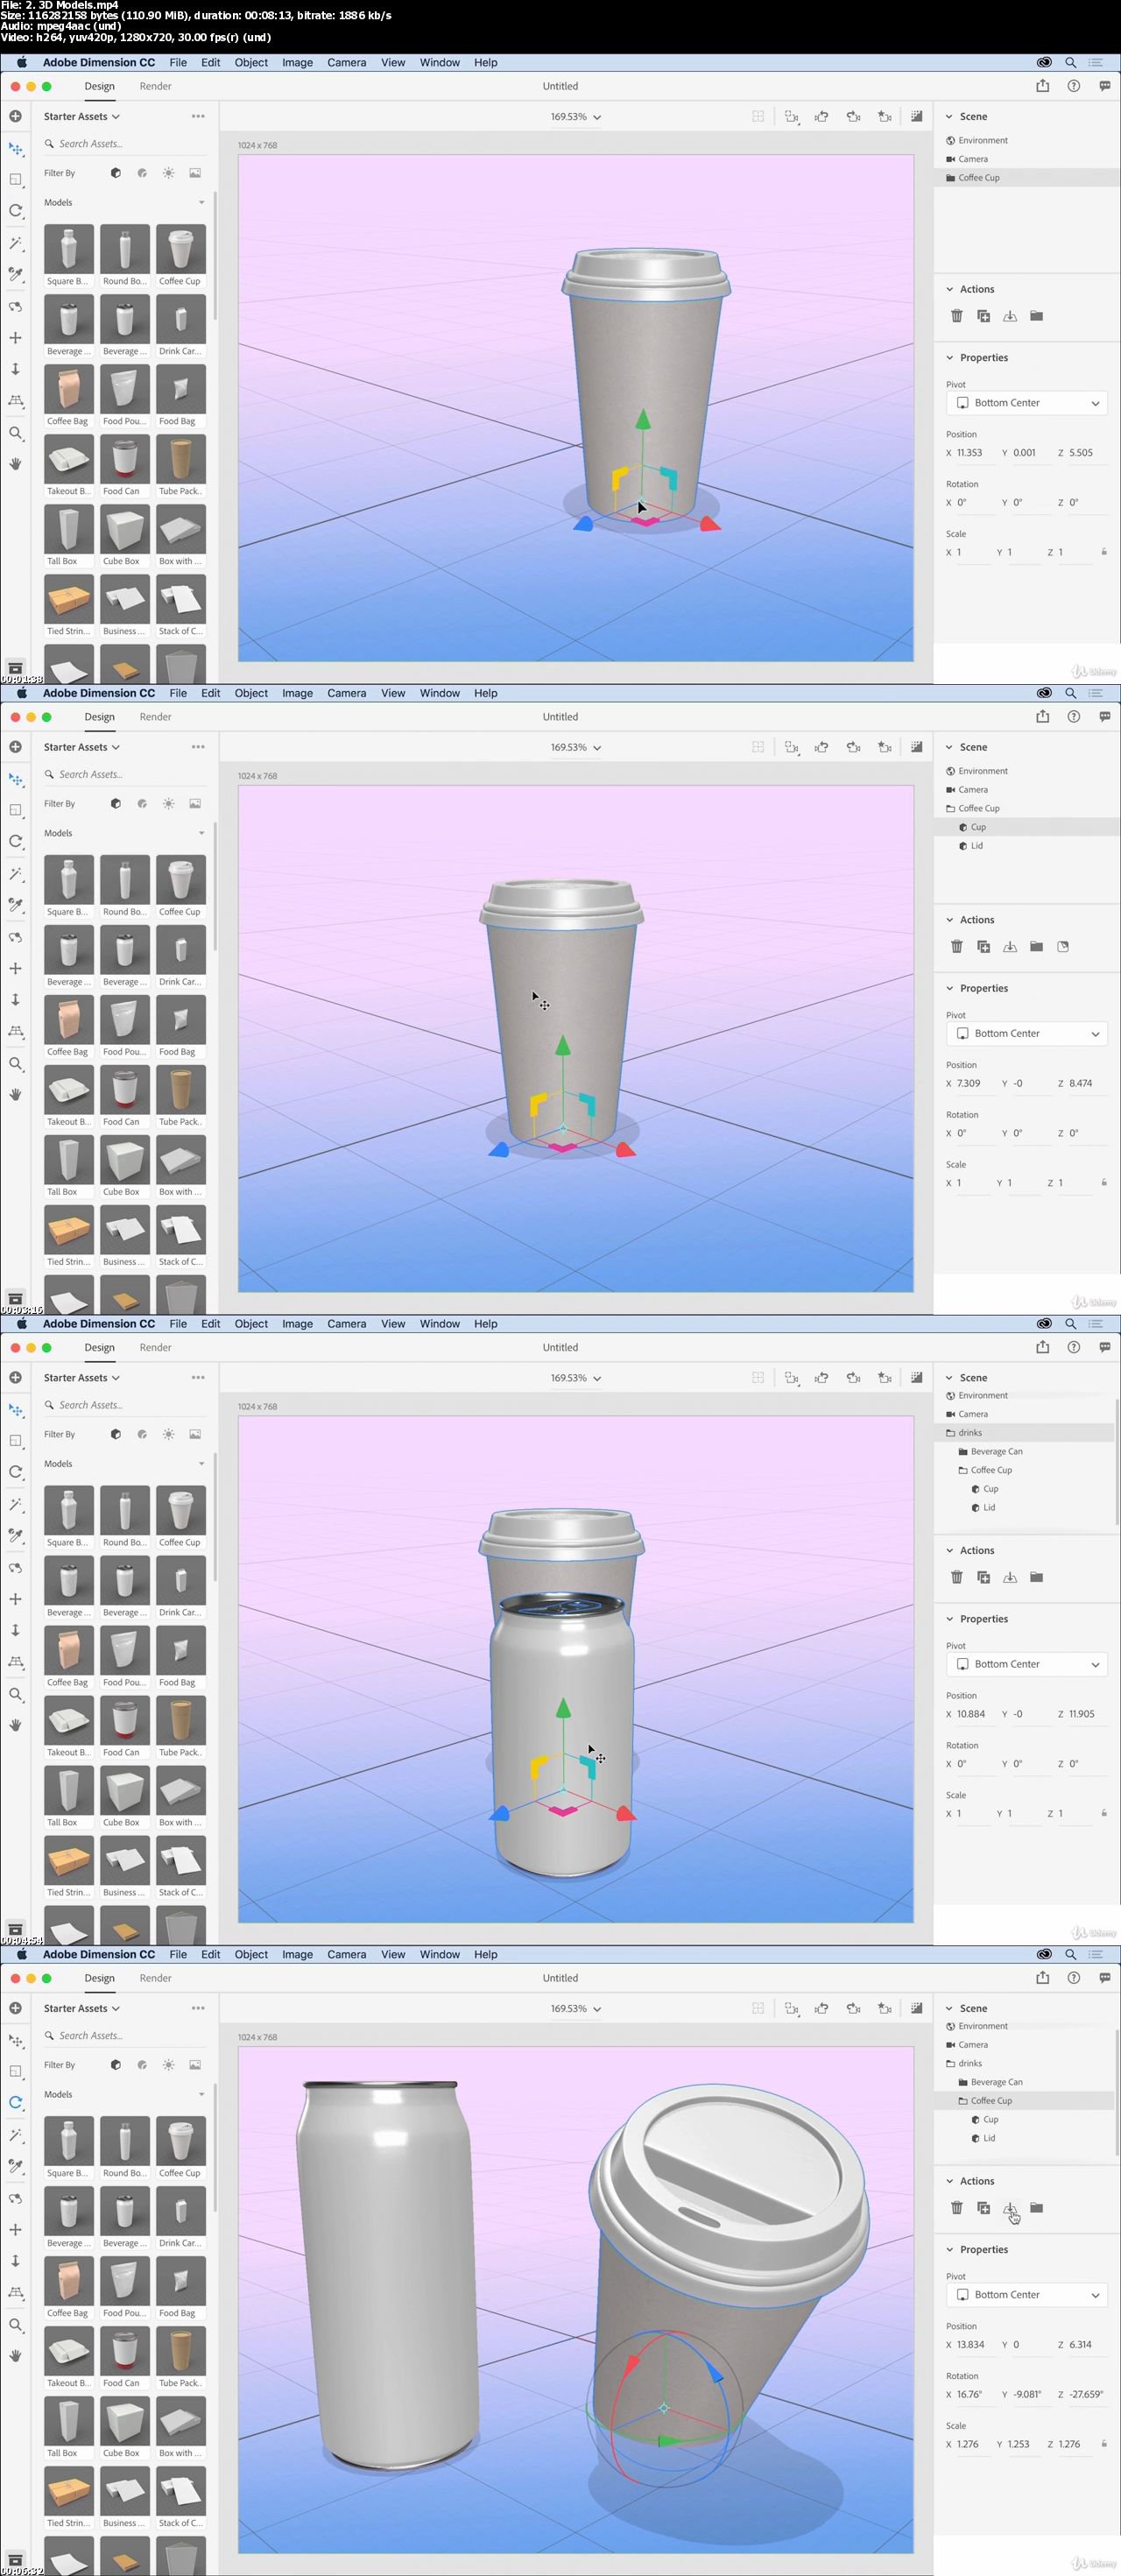Toggle the Models filter in first frame
The height and width of the screenshot is (2576, 1121).
(x=116, y=173)
